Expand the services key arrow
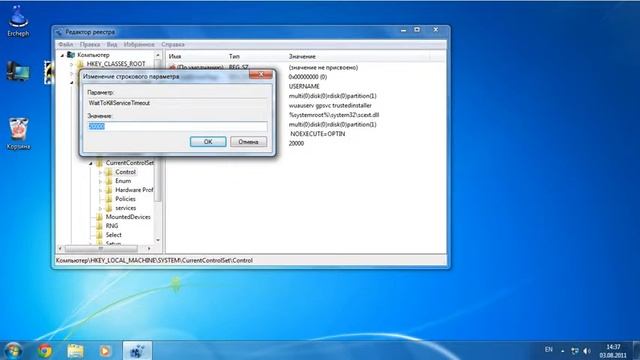 [100, 208]
